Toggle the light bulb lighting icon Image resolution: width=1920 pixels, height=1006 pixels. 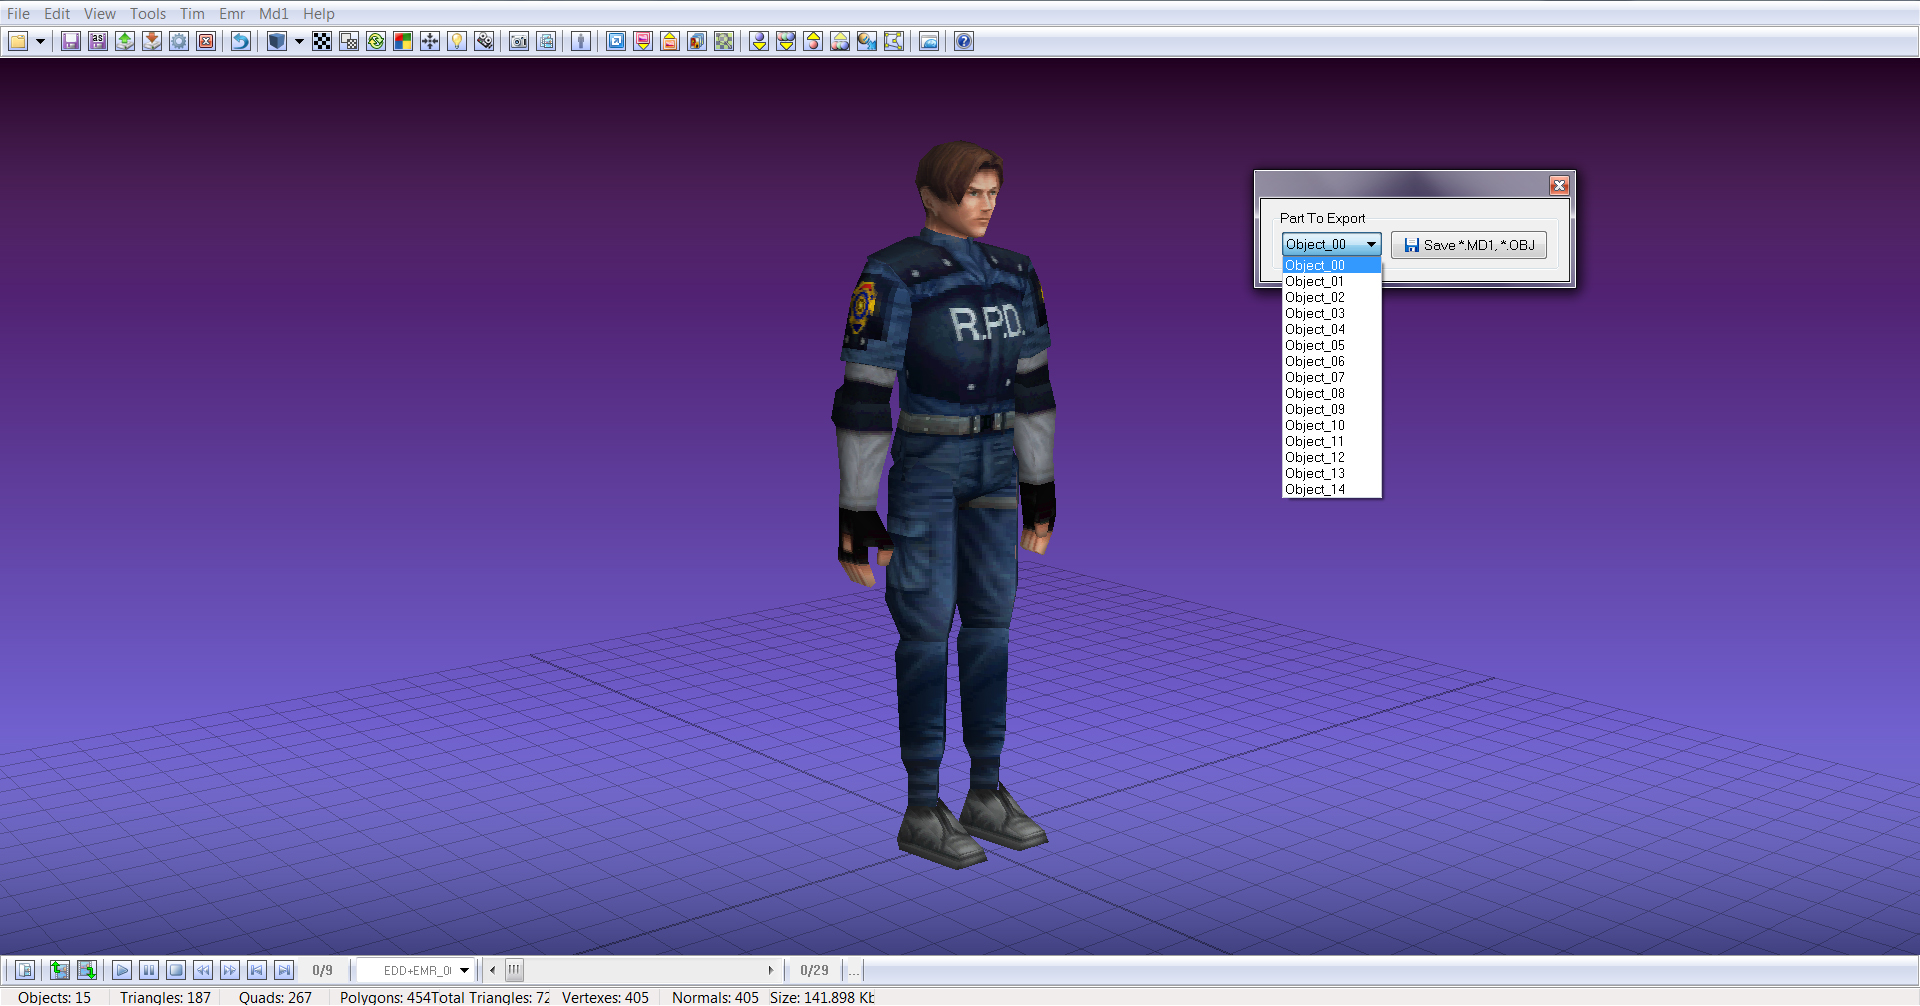pos(457,41)
